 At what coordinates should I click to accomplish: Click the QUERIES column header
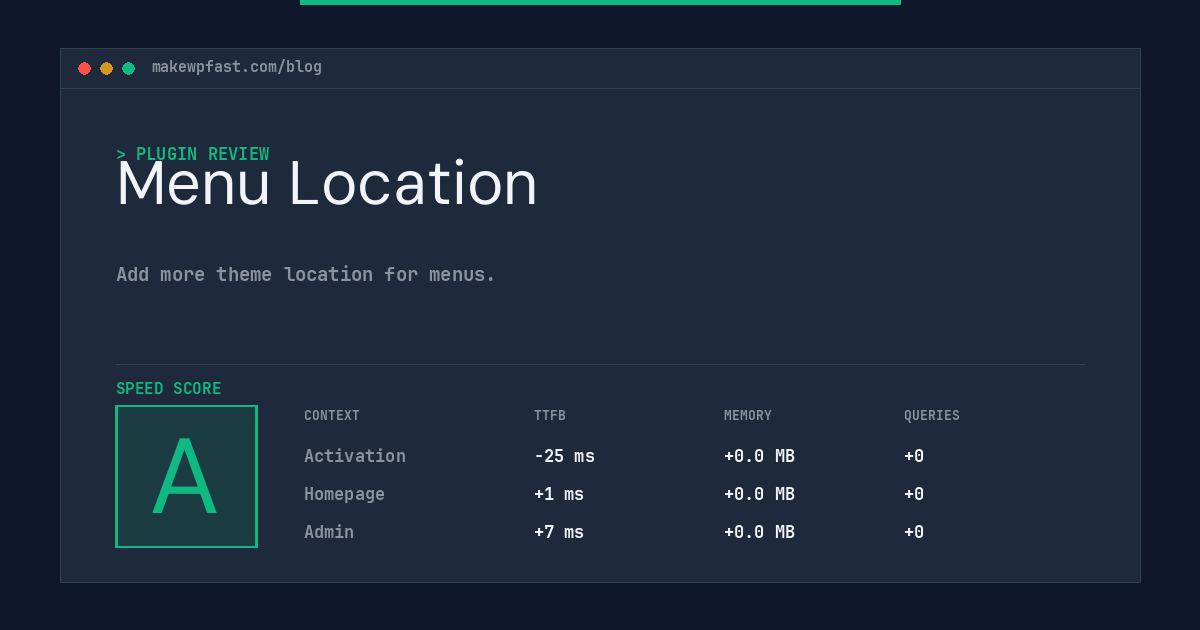[x=932, y=416]
